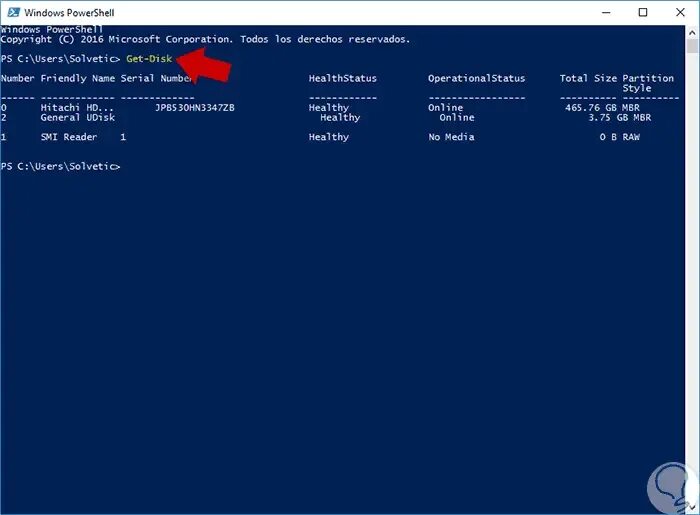Viewport: 700px width, 515px height.
Task: Open the PowerShell title bar icon menu
Action: (x=13, y=12)
